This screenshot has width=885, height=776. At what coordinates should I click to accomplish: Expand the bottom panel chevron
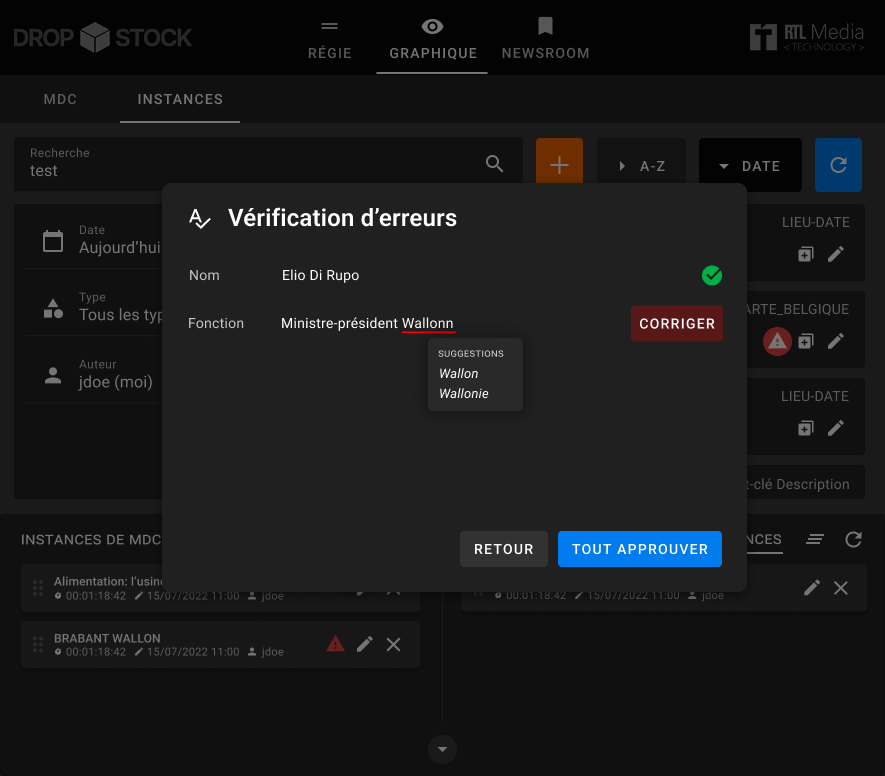pyautogui.click(x=442, y=748)
